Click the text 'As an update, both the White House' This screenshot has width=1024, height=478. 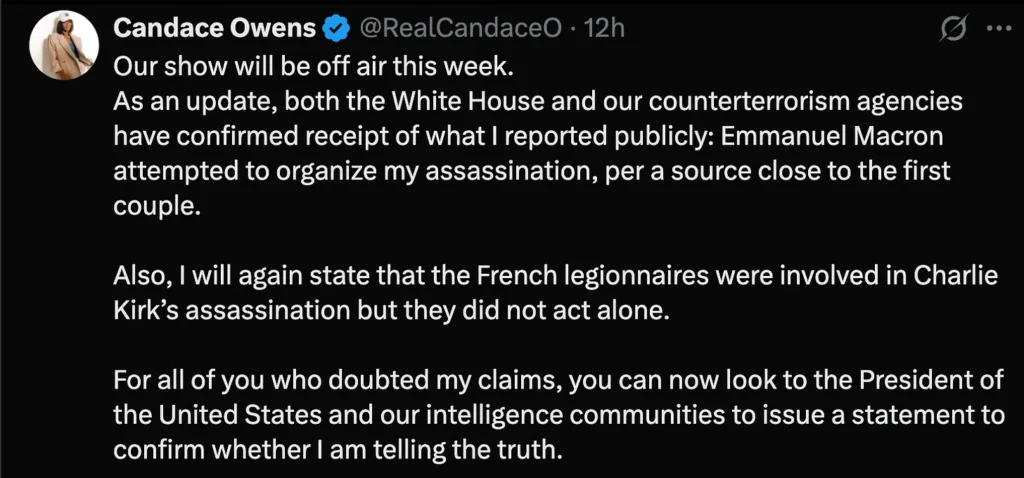point(291,101)
